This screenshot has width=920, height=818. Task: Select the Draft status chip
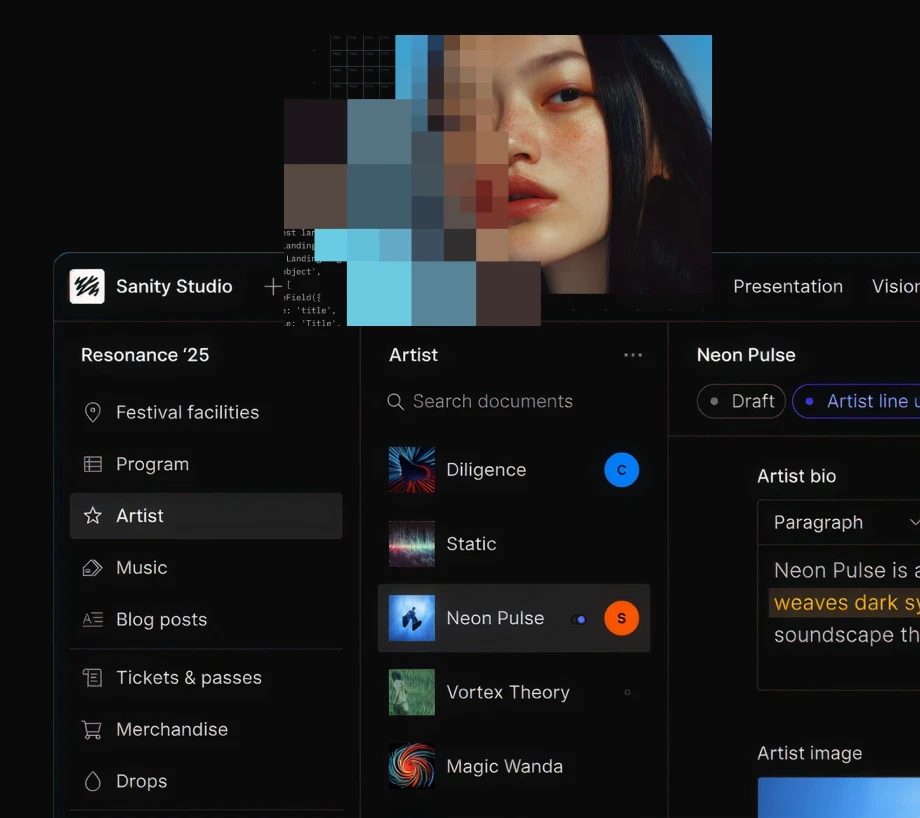(x=740, y=401)
